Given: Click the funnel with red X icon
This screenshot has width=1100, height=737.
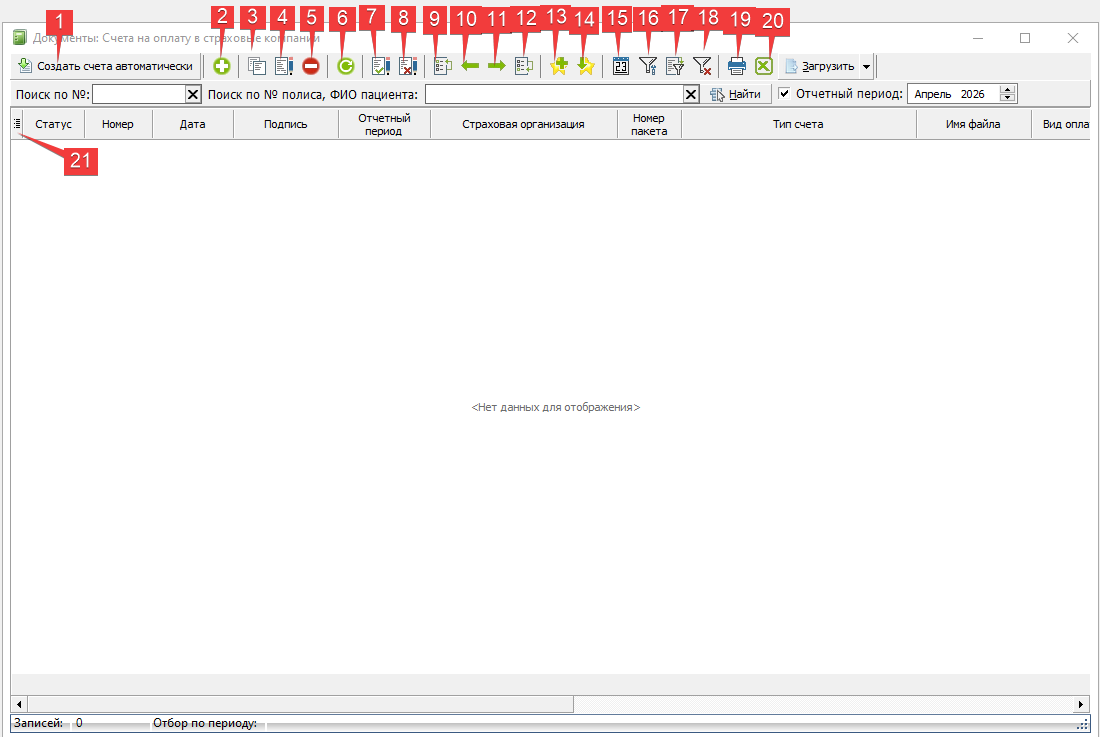Looking at the screenshot, I should coord(702,67).
